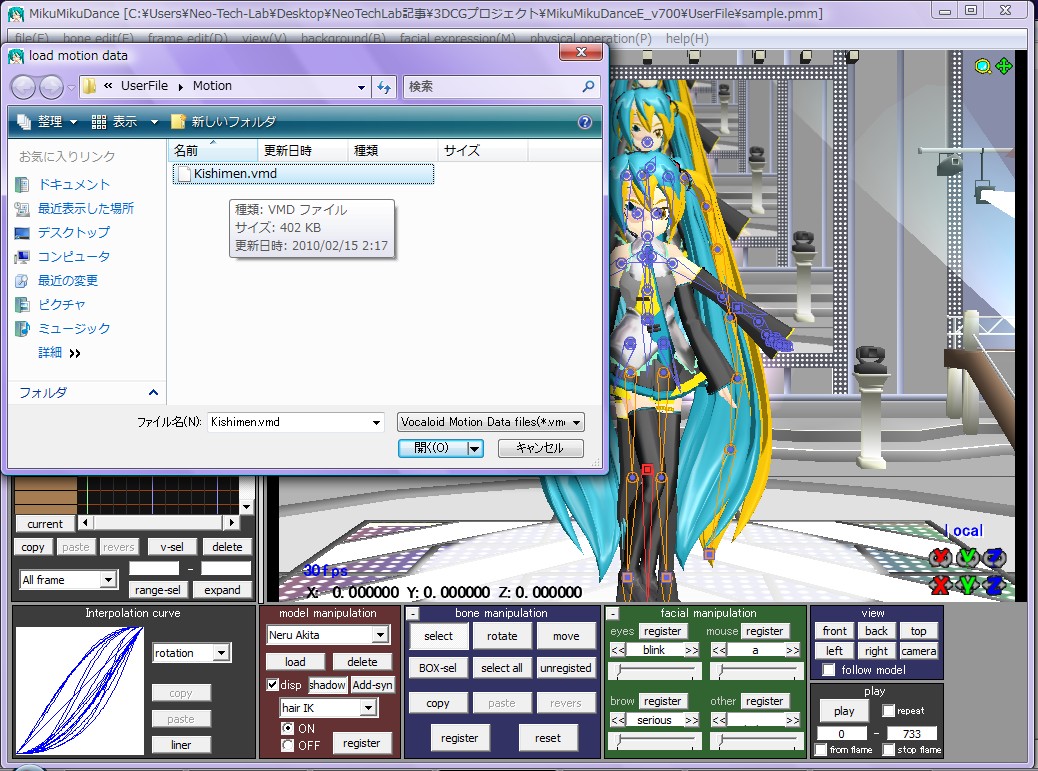Click the select all bones button
This screenshot has height=771, width=1038.
click(501, 668)
